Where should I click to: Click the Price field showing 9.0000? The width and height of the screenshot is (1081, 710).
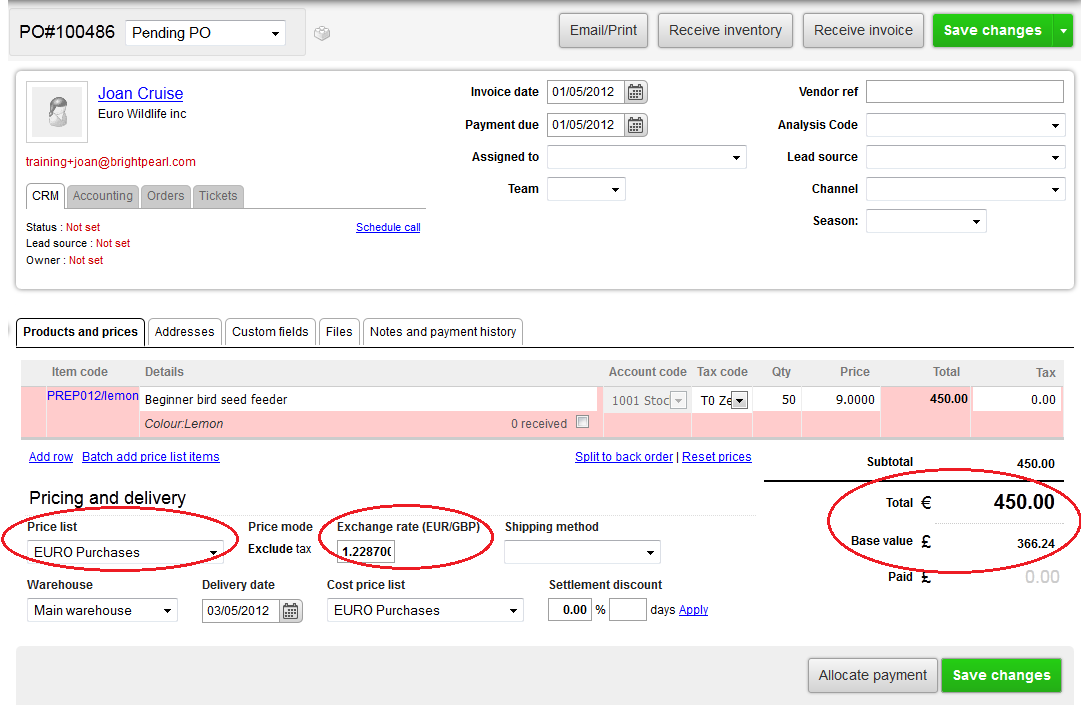[841, 400]
